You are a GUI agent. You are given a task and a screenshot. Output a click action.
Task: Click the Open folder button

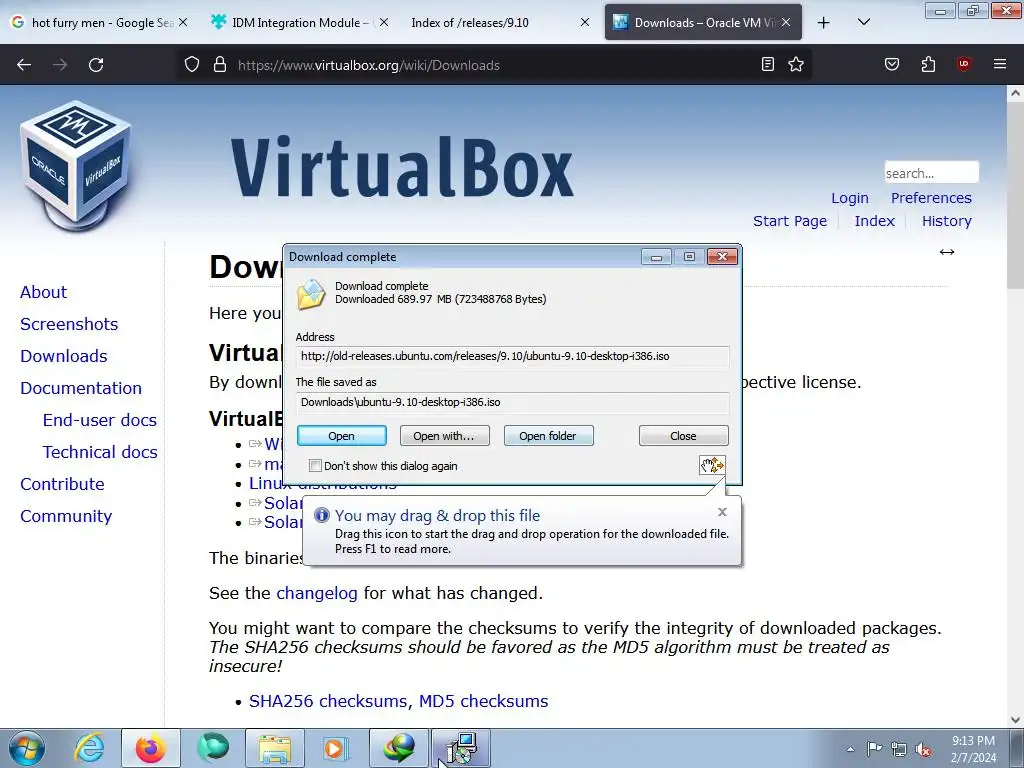click(548, 436)
